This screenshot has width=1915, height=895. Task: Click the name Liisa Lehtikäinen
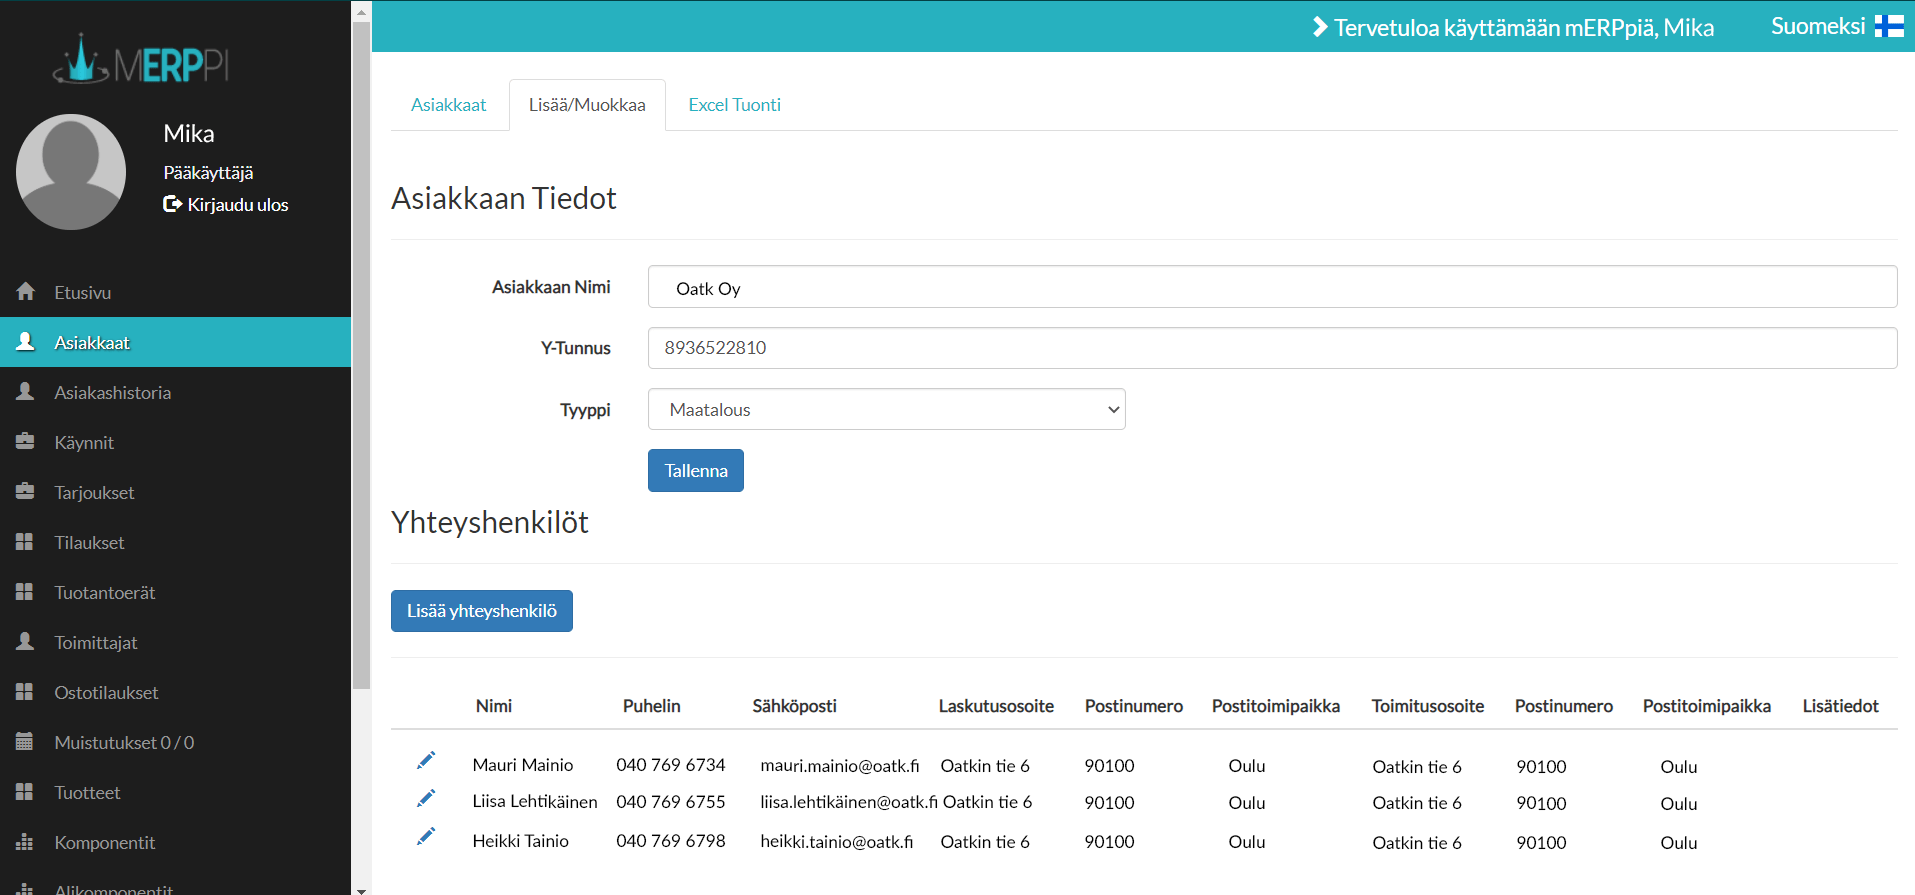[x=535, y=802]
